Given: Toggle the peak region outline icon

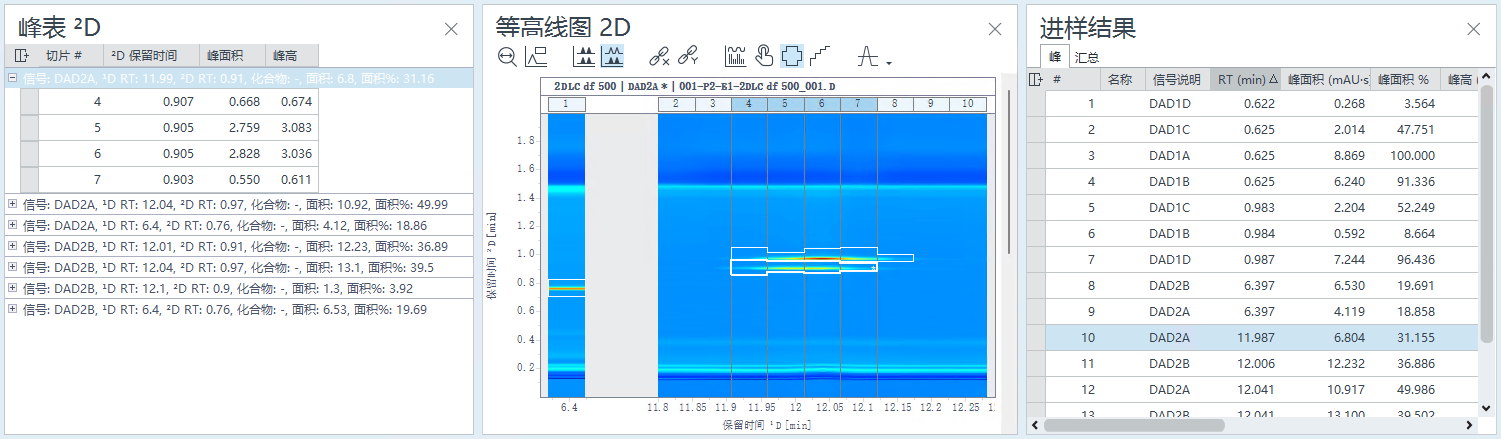Looking at the screenshot, I should tap(791, 56).
